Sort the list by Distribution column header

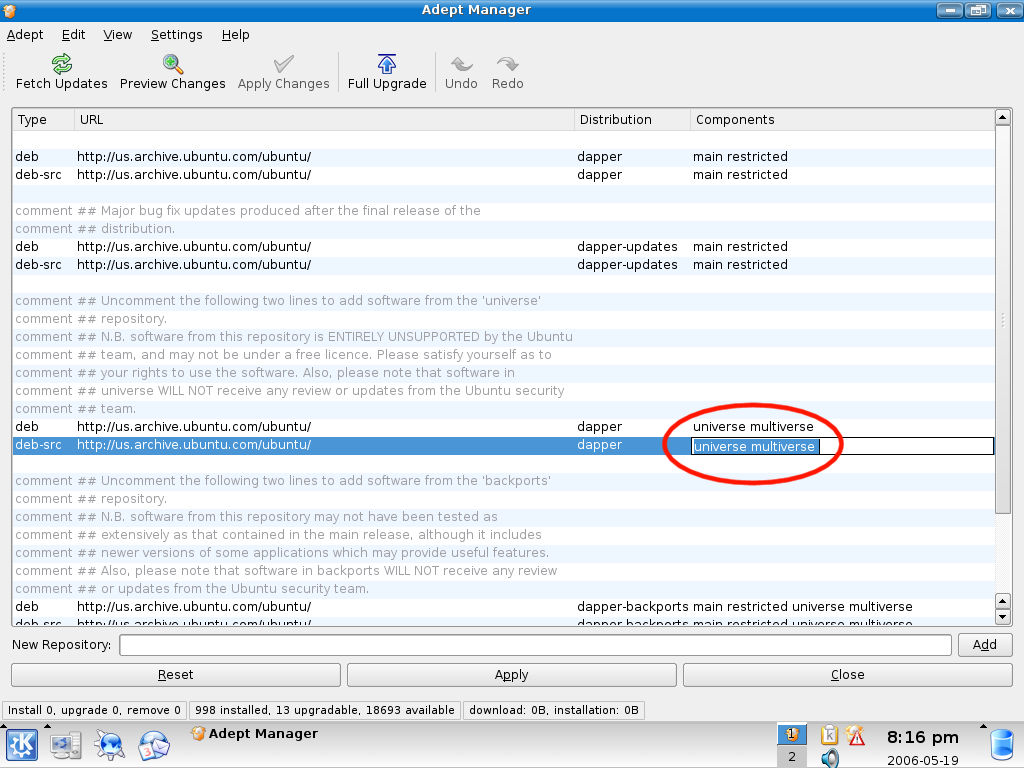click(x=631, y=119)
